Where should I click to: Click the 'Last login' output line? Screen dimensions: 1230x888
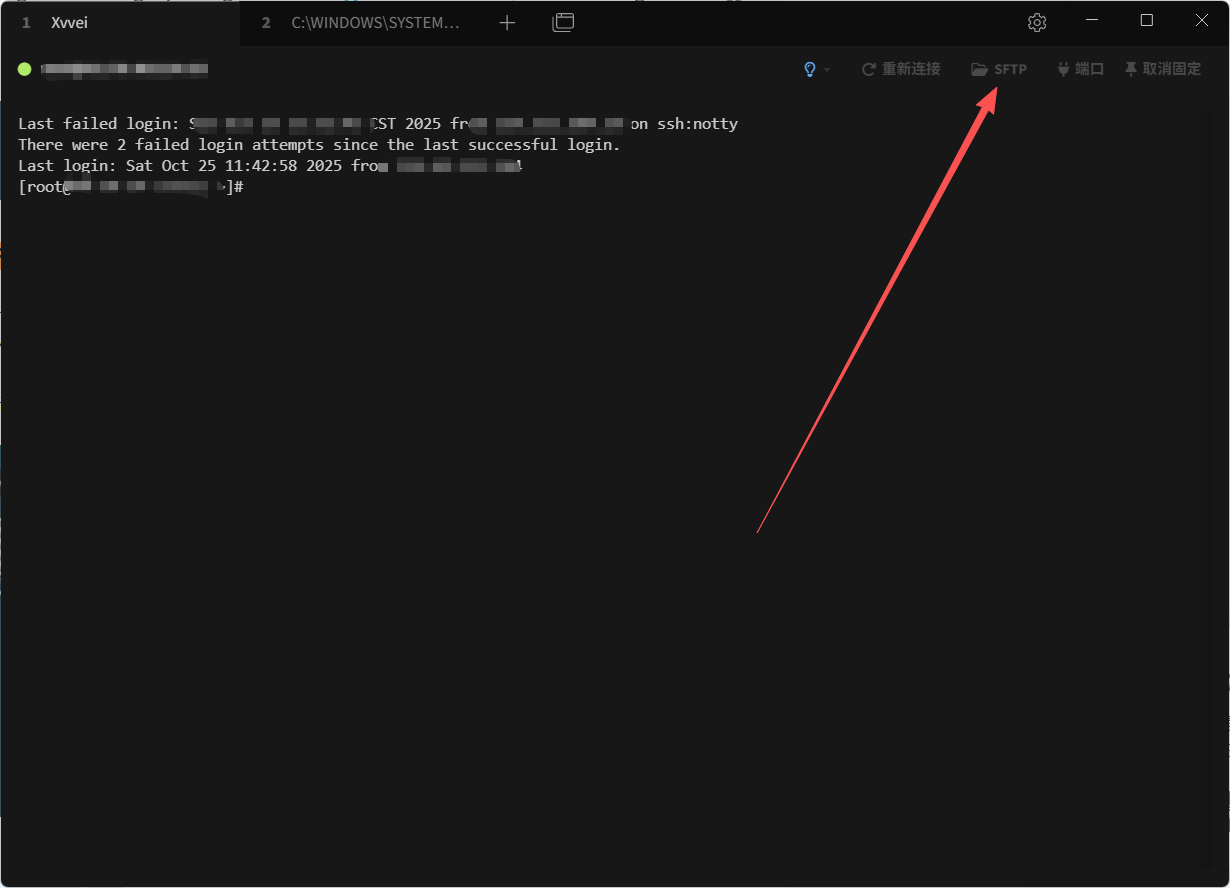pyautogui.click(x=270, y=166)
